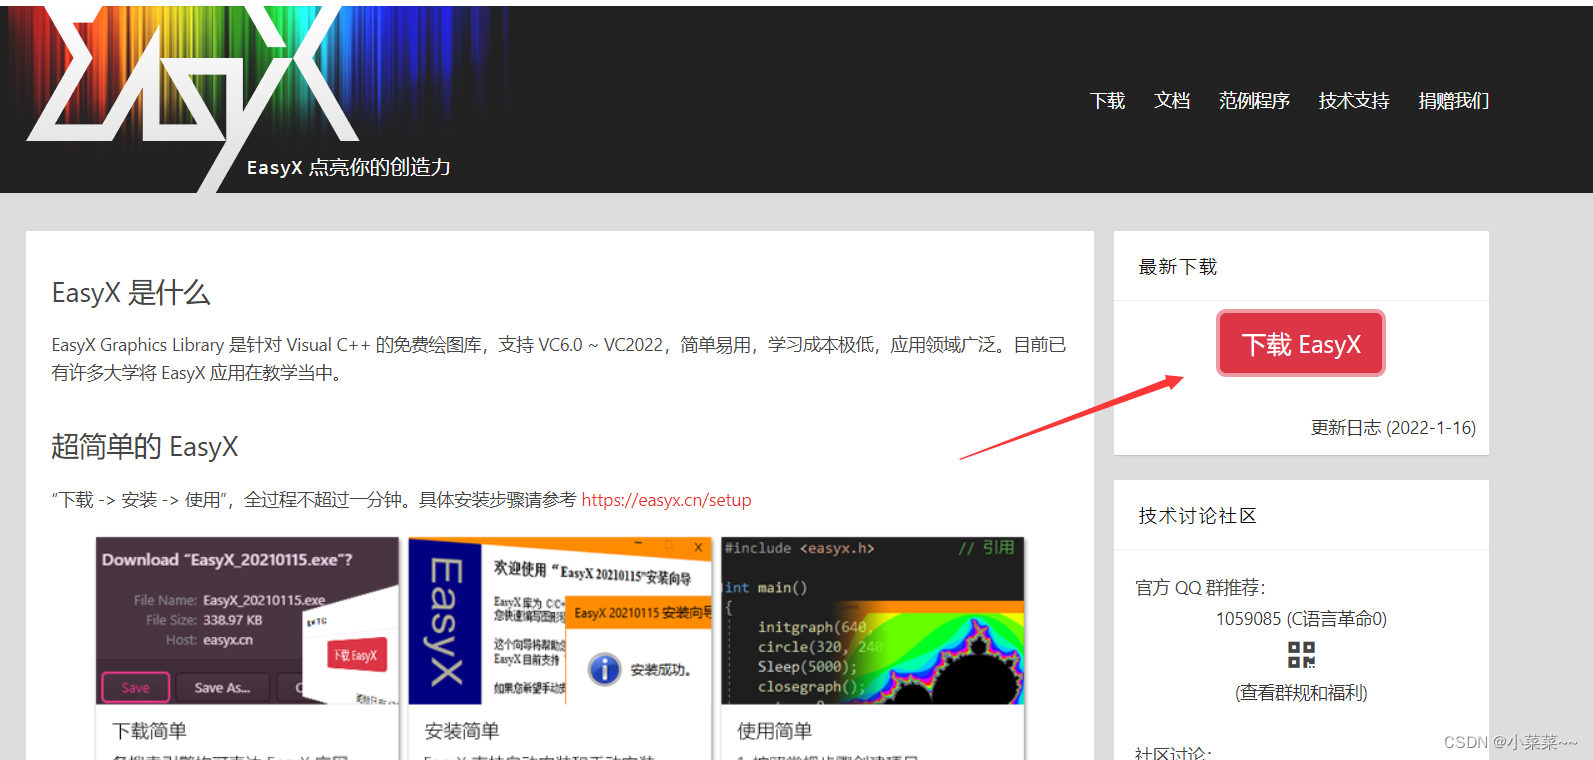This screenshot has height=760, width=1593.
Task: Open the 查看群规和福利 link
Action: (1301, 693)
